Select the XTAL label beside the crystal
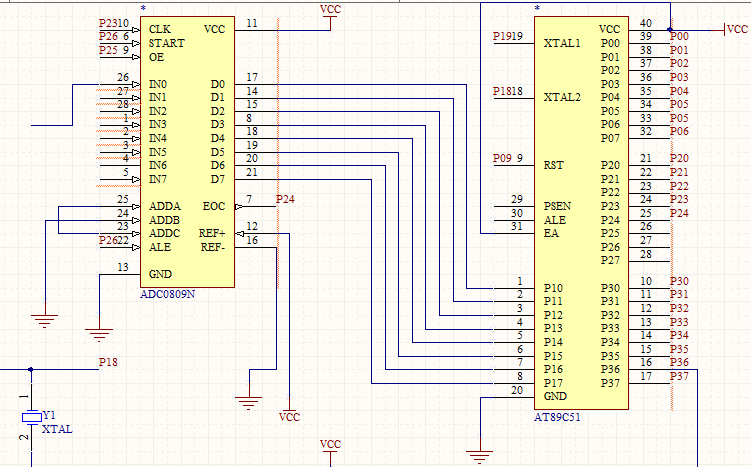The width and height of the screenshot is (751, 467). click(x=57, y=429)
